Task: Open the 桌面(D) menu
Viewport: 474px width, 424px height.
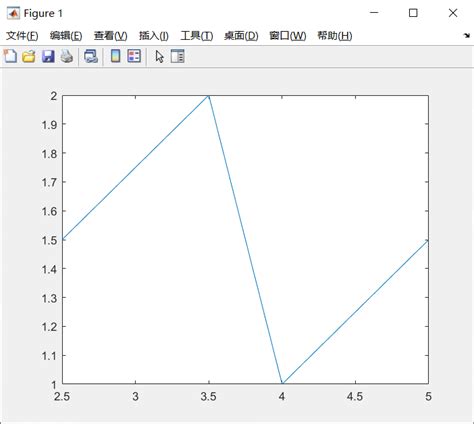Action: [x=241, y=36]
